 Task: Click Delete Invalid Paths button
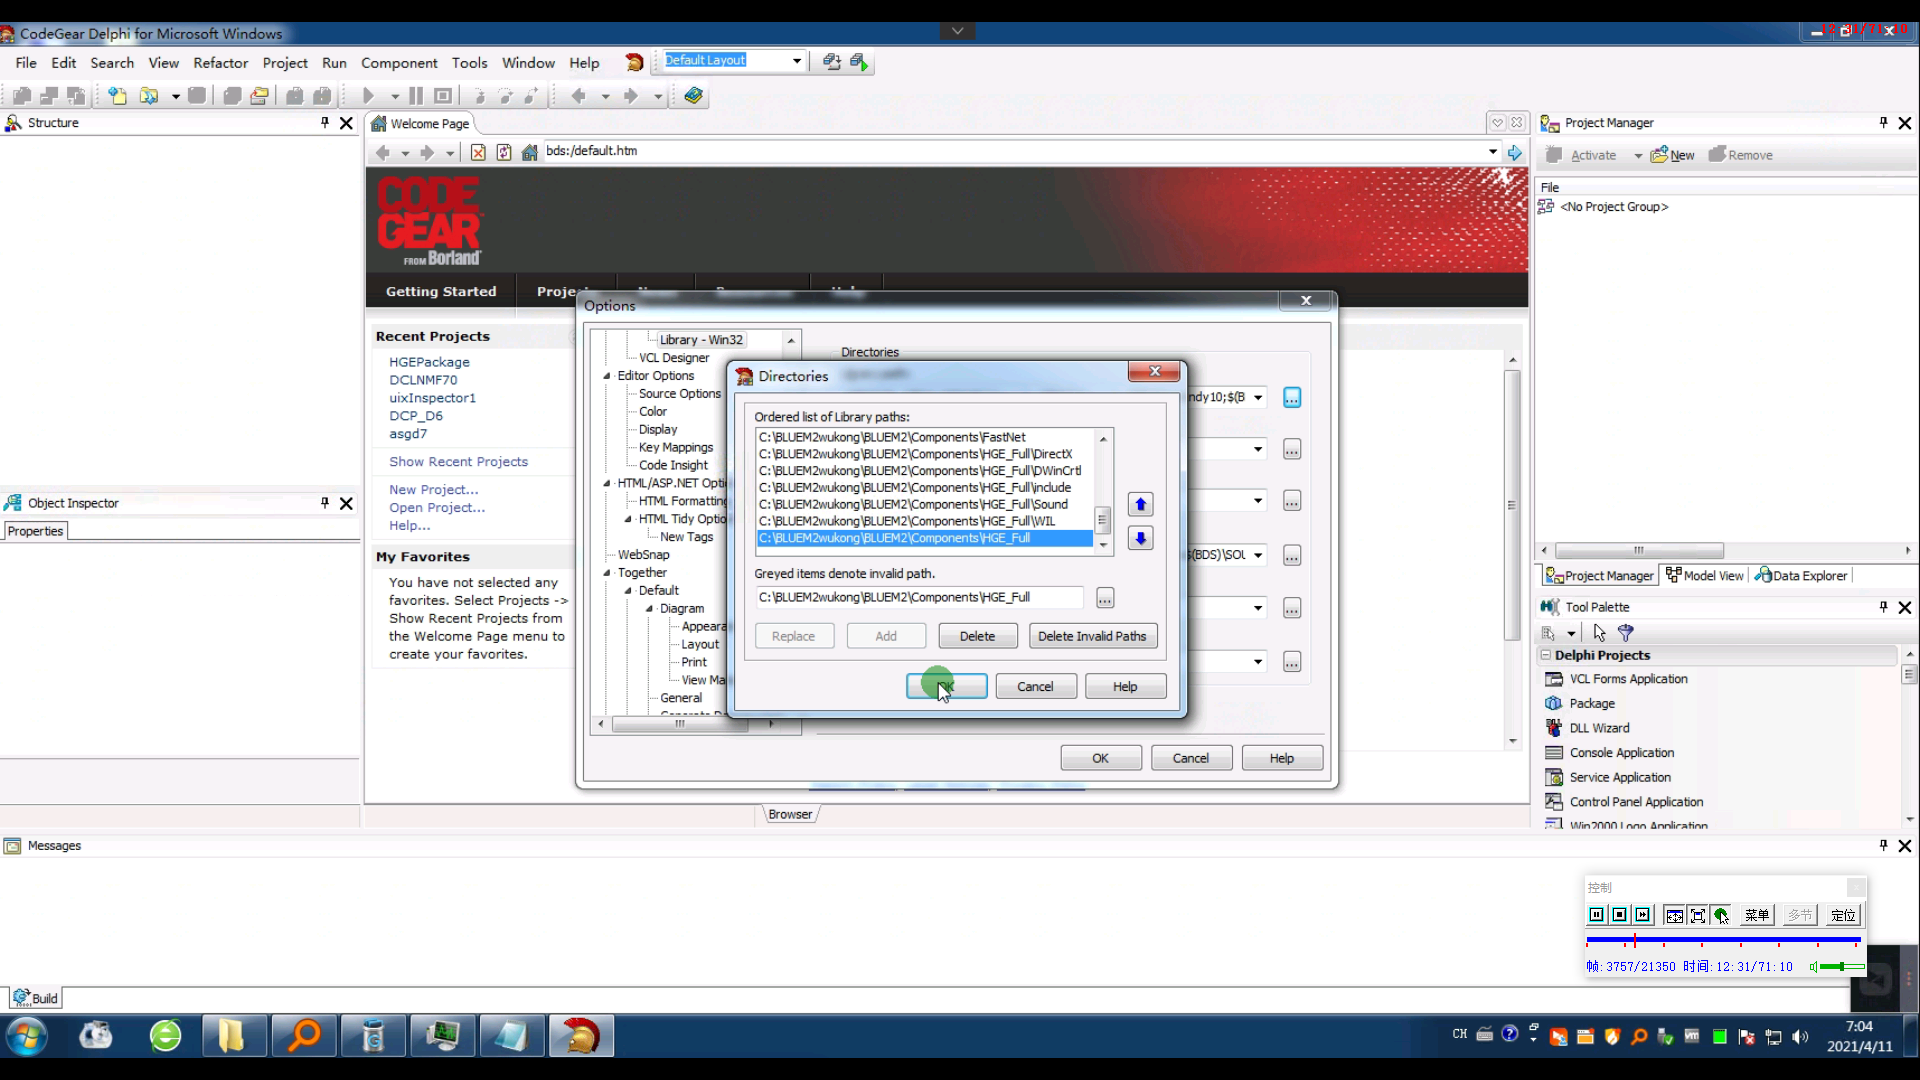pyautogui.click(x=1092, y=636)
